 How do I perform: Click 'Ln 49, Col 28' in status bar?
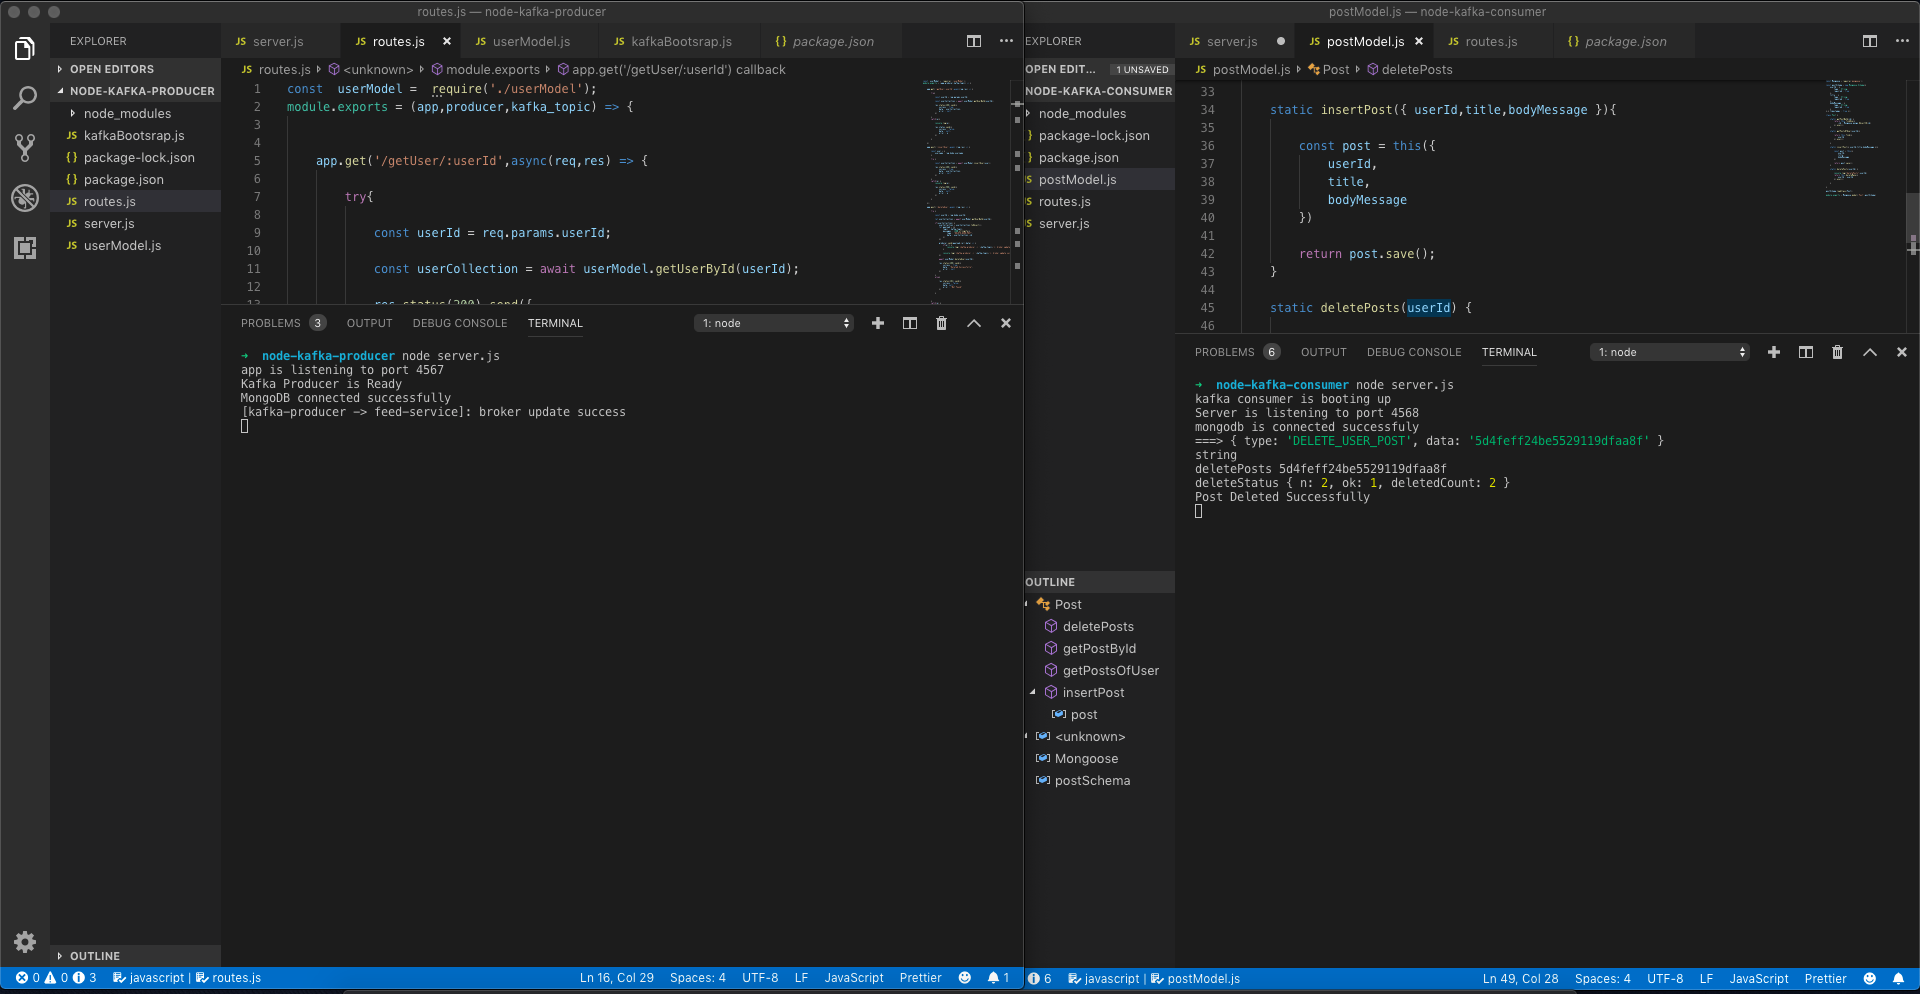1519,979
